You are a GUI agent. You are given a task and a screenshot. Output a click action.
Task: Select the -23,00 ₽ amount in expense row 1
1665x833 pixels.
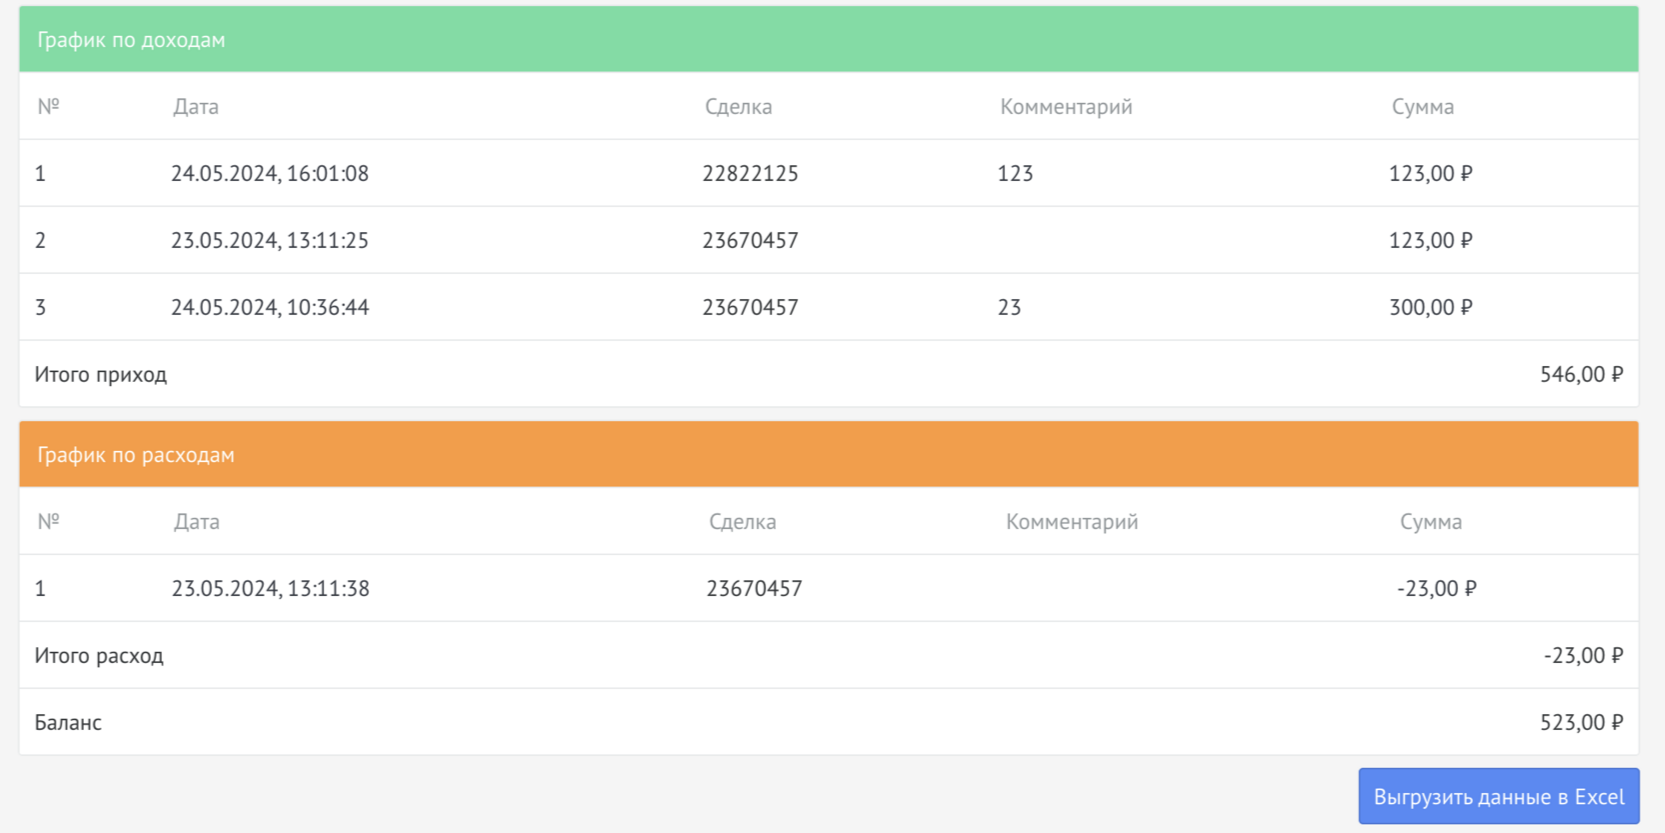[x=1436, y=589]
